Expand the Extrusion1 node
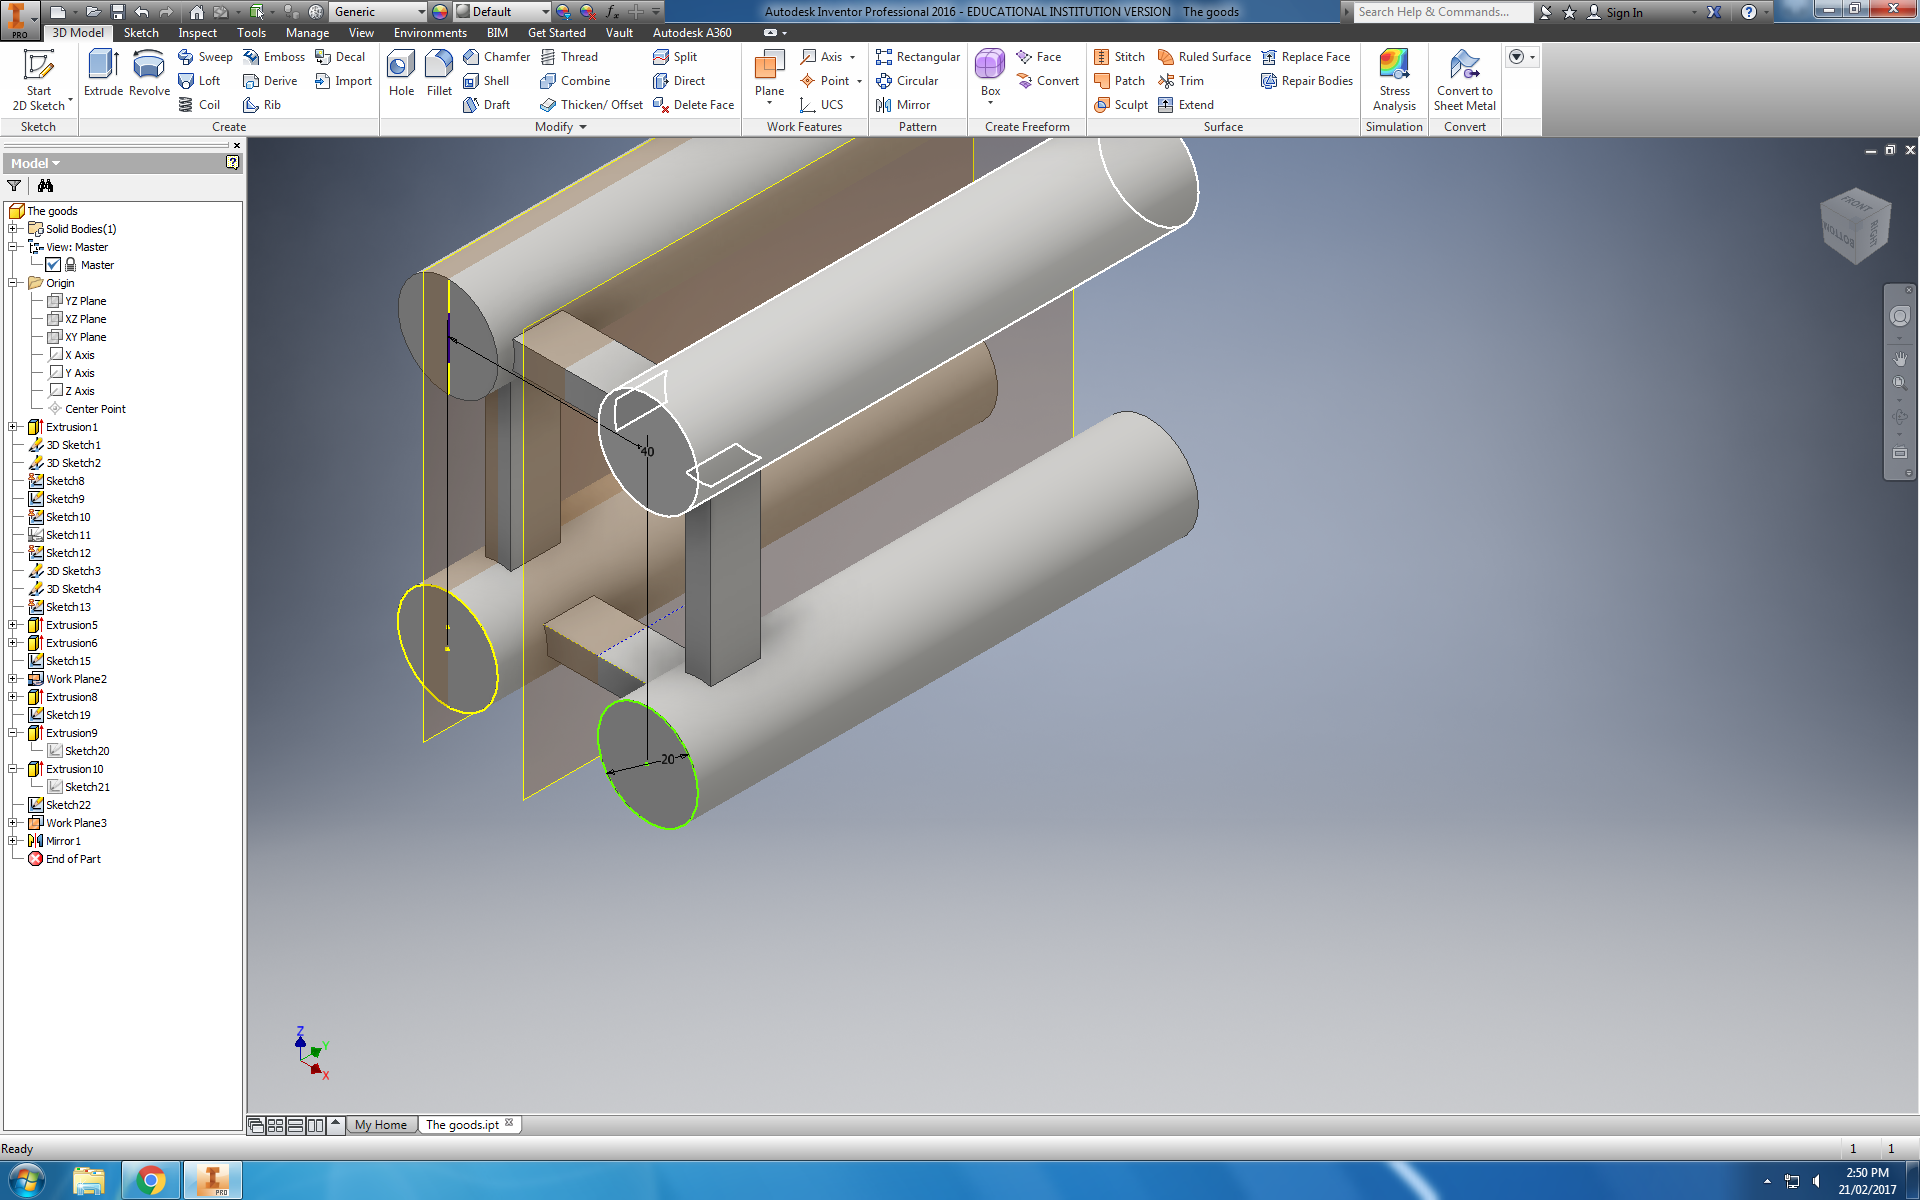Image resolution: width=1920 pixels, height=1200 pixels. coord(13,427)
